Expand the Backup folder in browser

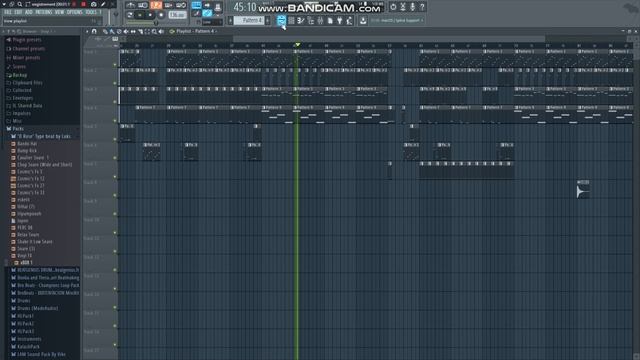(17, 75)
